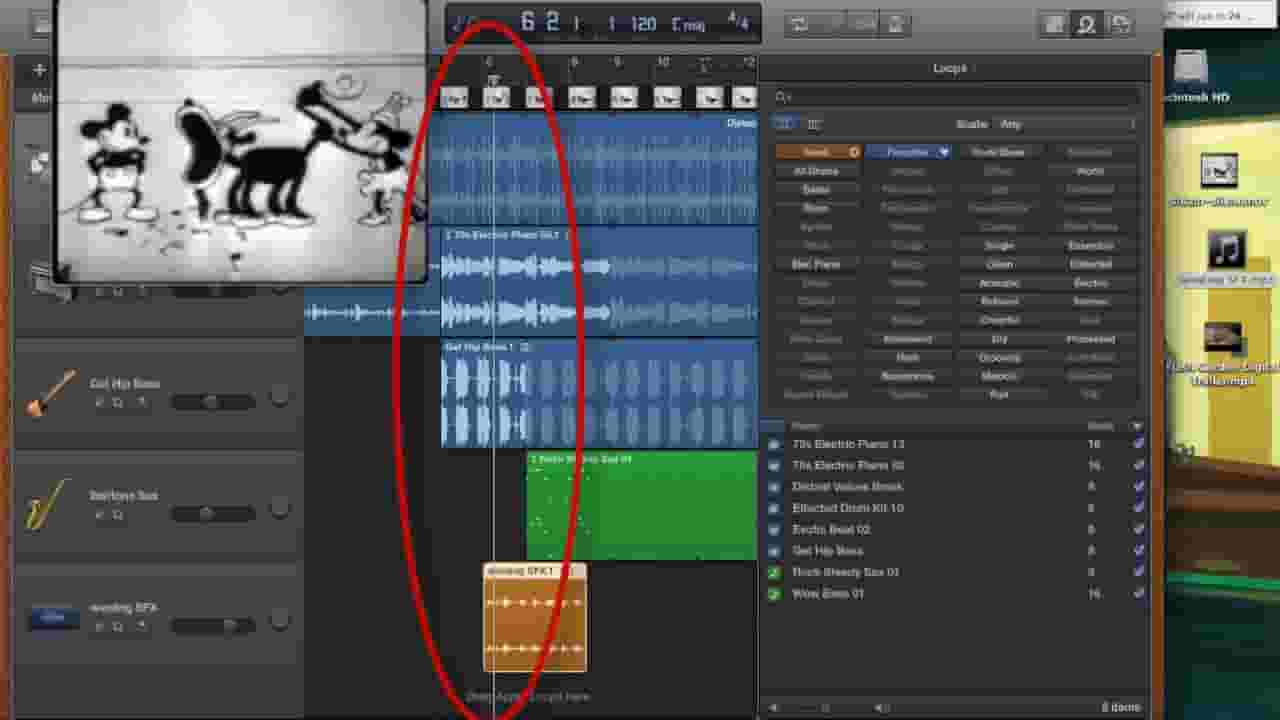Solo the Get Hip Bass track

pyautogui.click(x=118, y=402)
